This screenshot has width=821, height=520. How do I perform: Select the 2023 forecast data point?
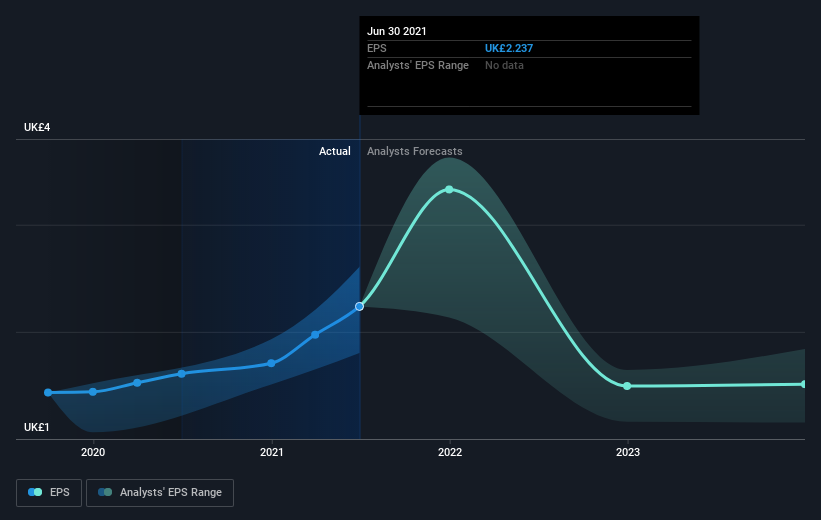[627, 386]
